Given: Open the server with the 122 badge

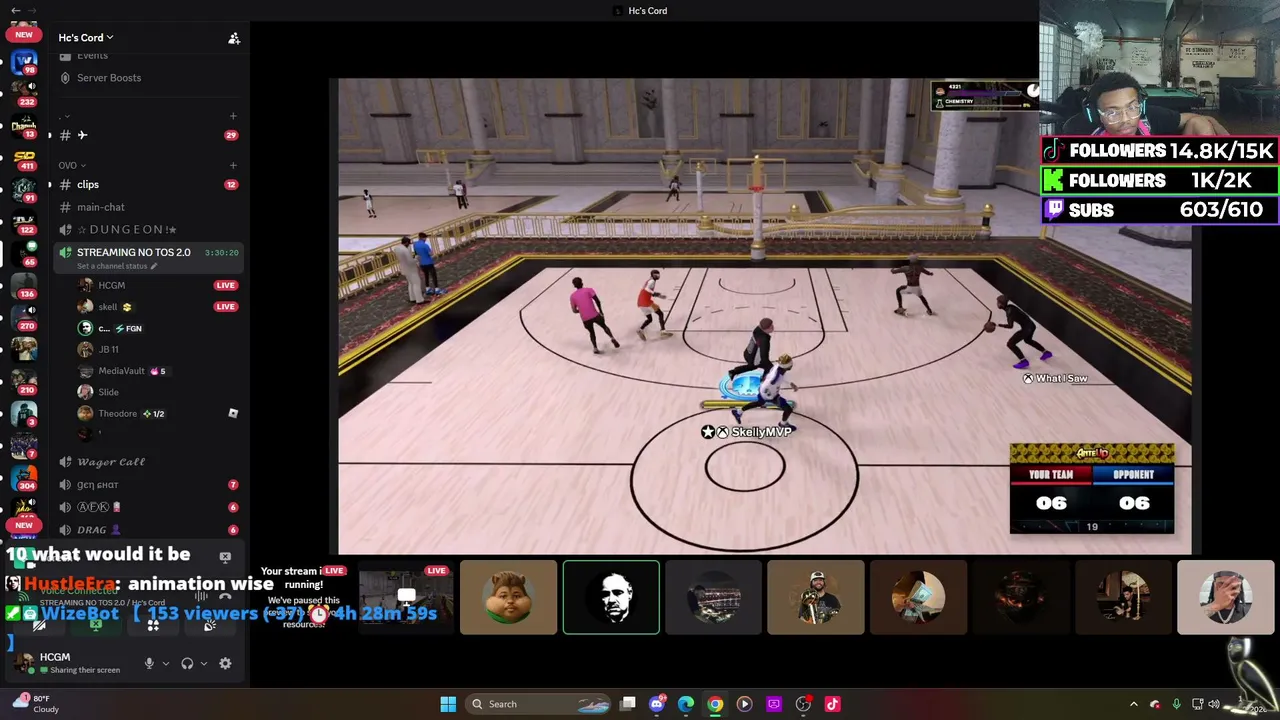Looking at the screenshot, I should [x=24, y=222].
